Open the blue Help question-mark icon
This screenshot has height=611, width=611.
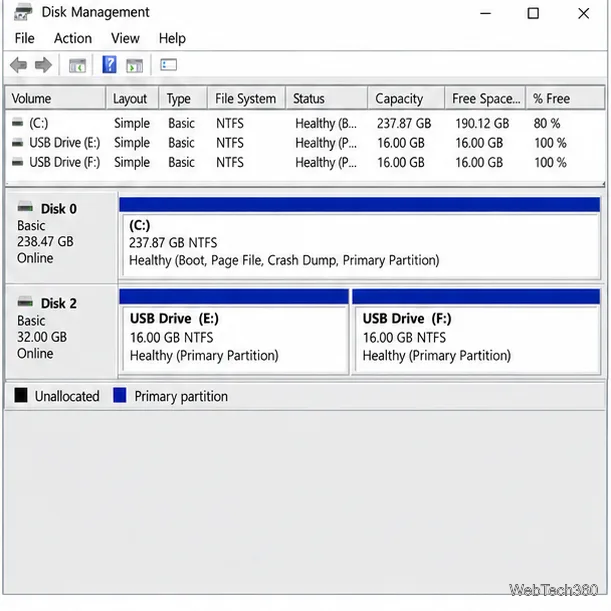point(109,65)
